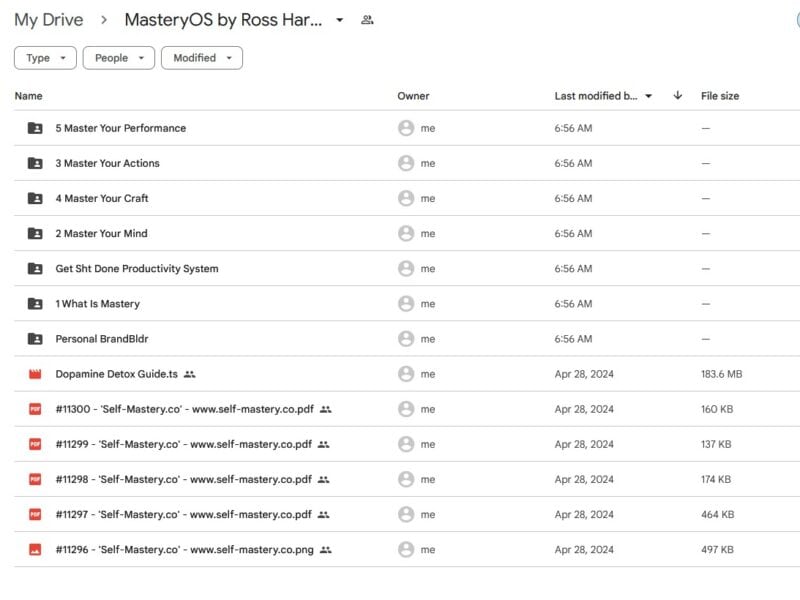Click the Owner column header
800x600 pixels.
pyautogui.click(x=413, y=96)
